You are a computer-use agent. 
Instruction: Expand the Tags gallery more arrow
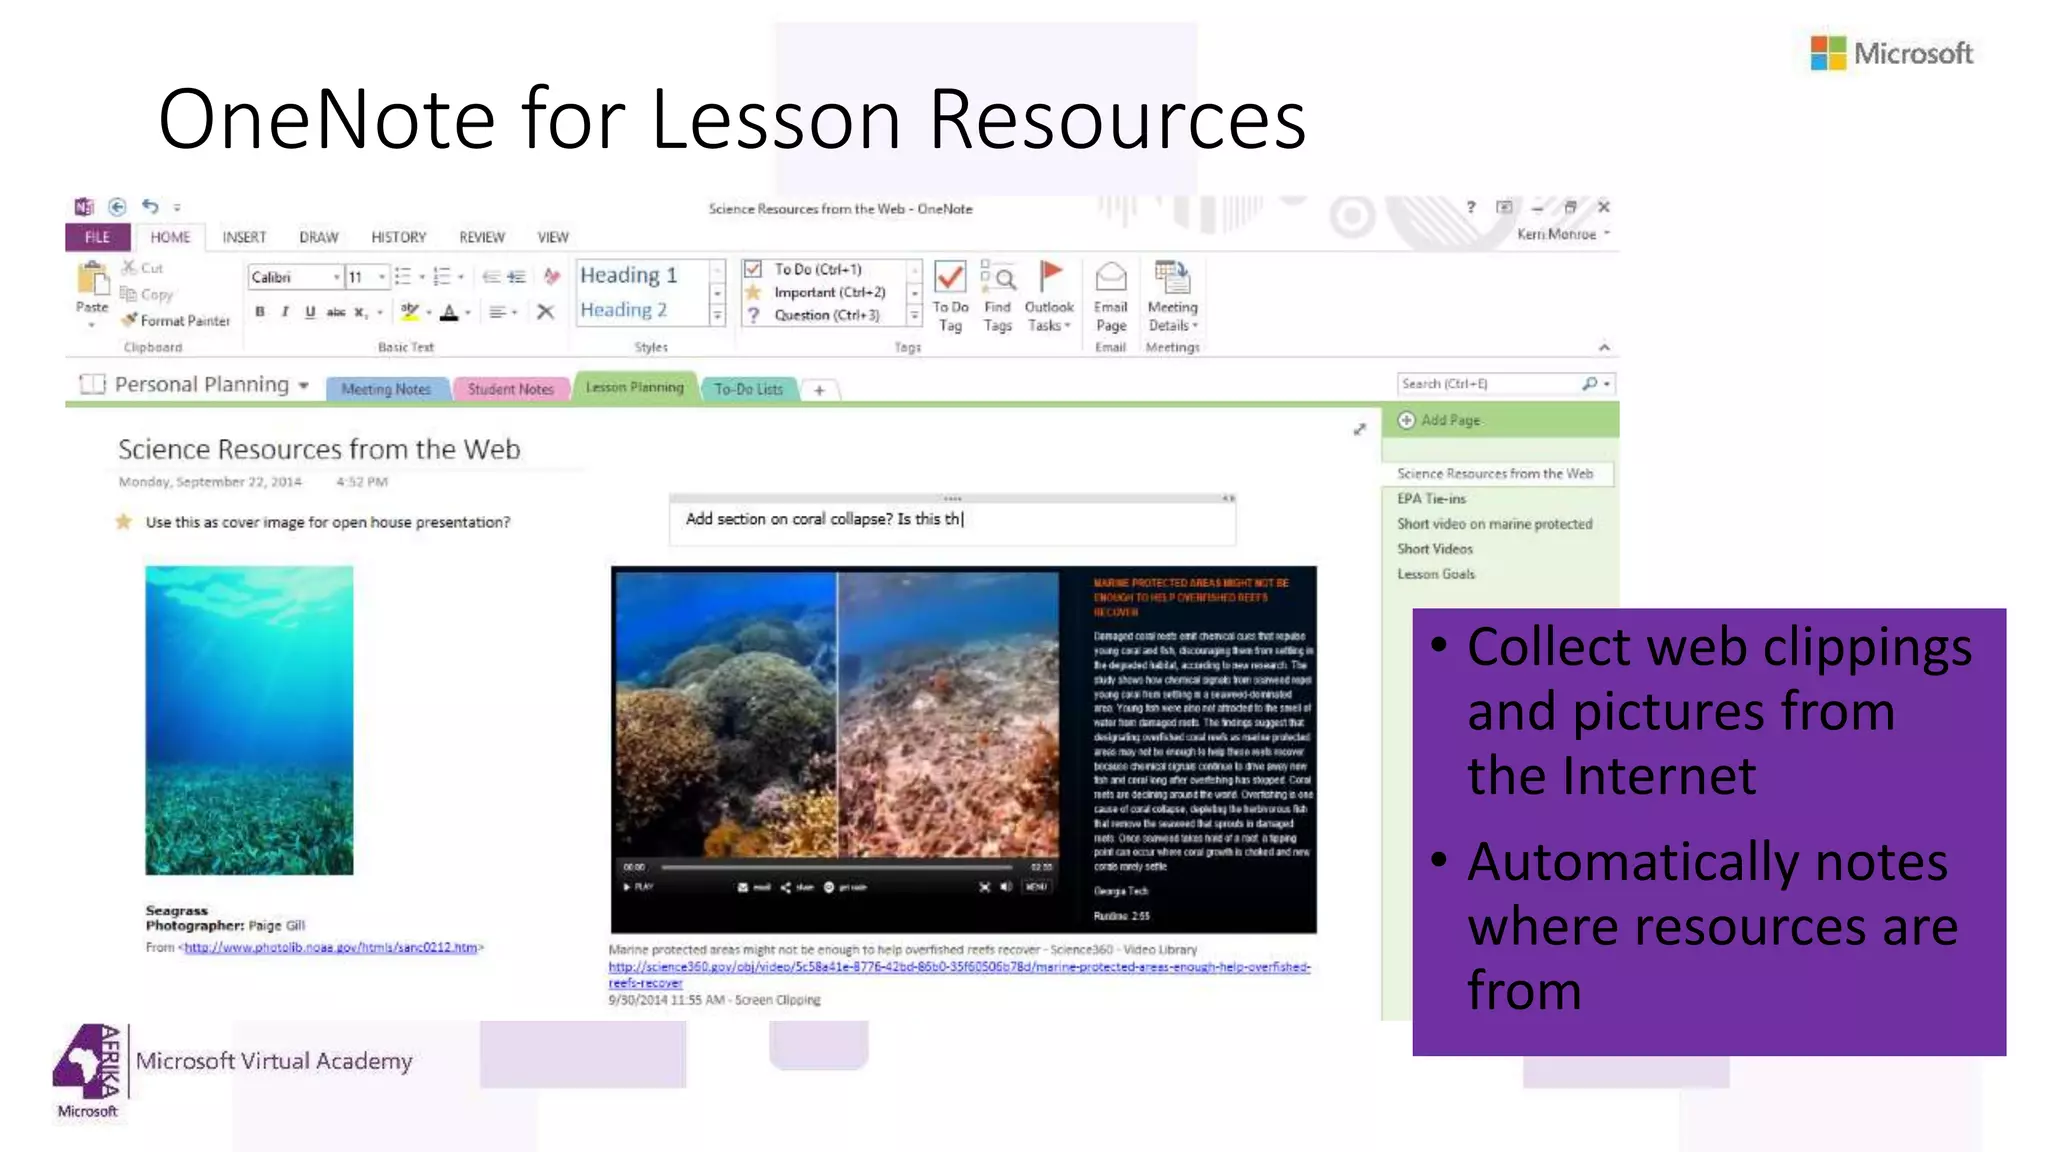tap(914, 316)
